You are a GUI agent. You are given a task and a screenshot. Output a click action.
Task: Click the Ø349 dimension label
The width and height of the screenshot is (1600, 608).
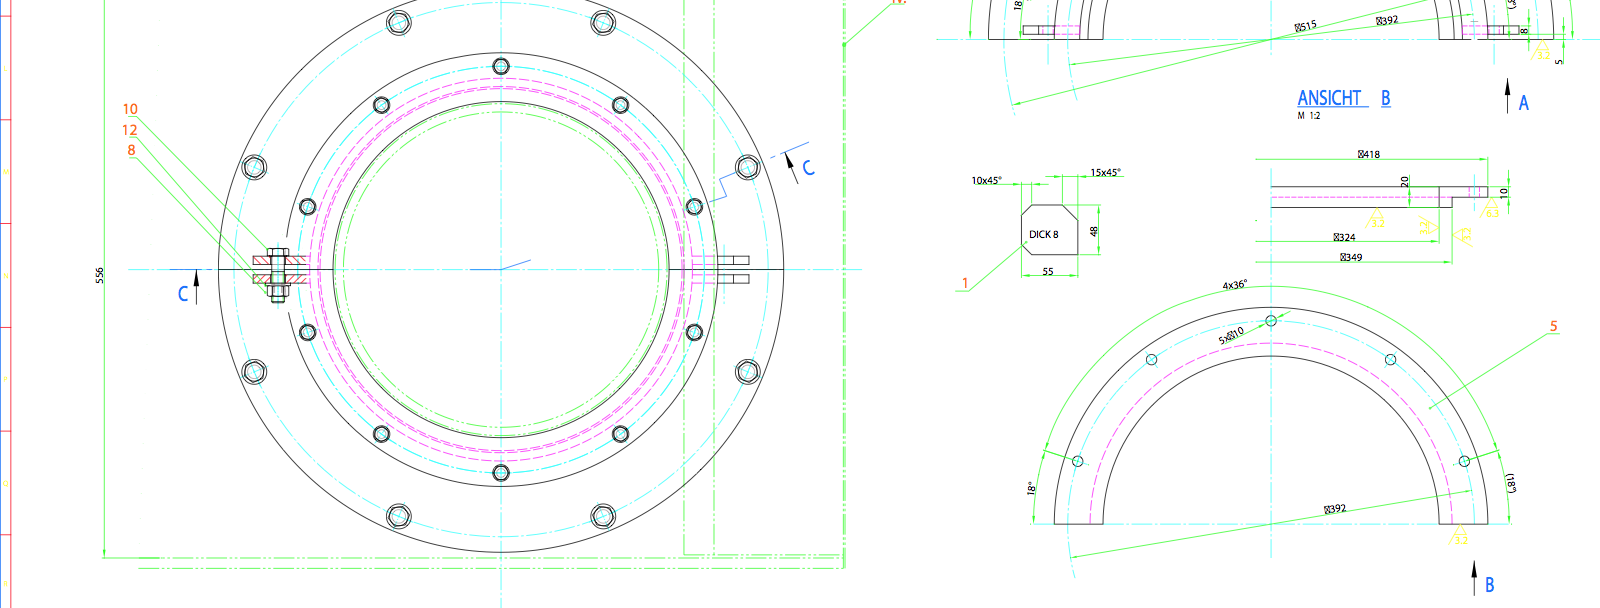tap(1351, 257)
